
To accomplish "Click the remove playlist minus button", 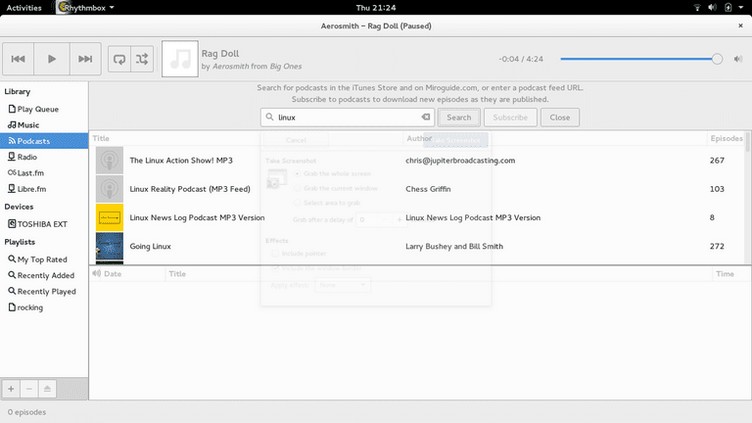I will (x=29, y=388).
